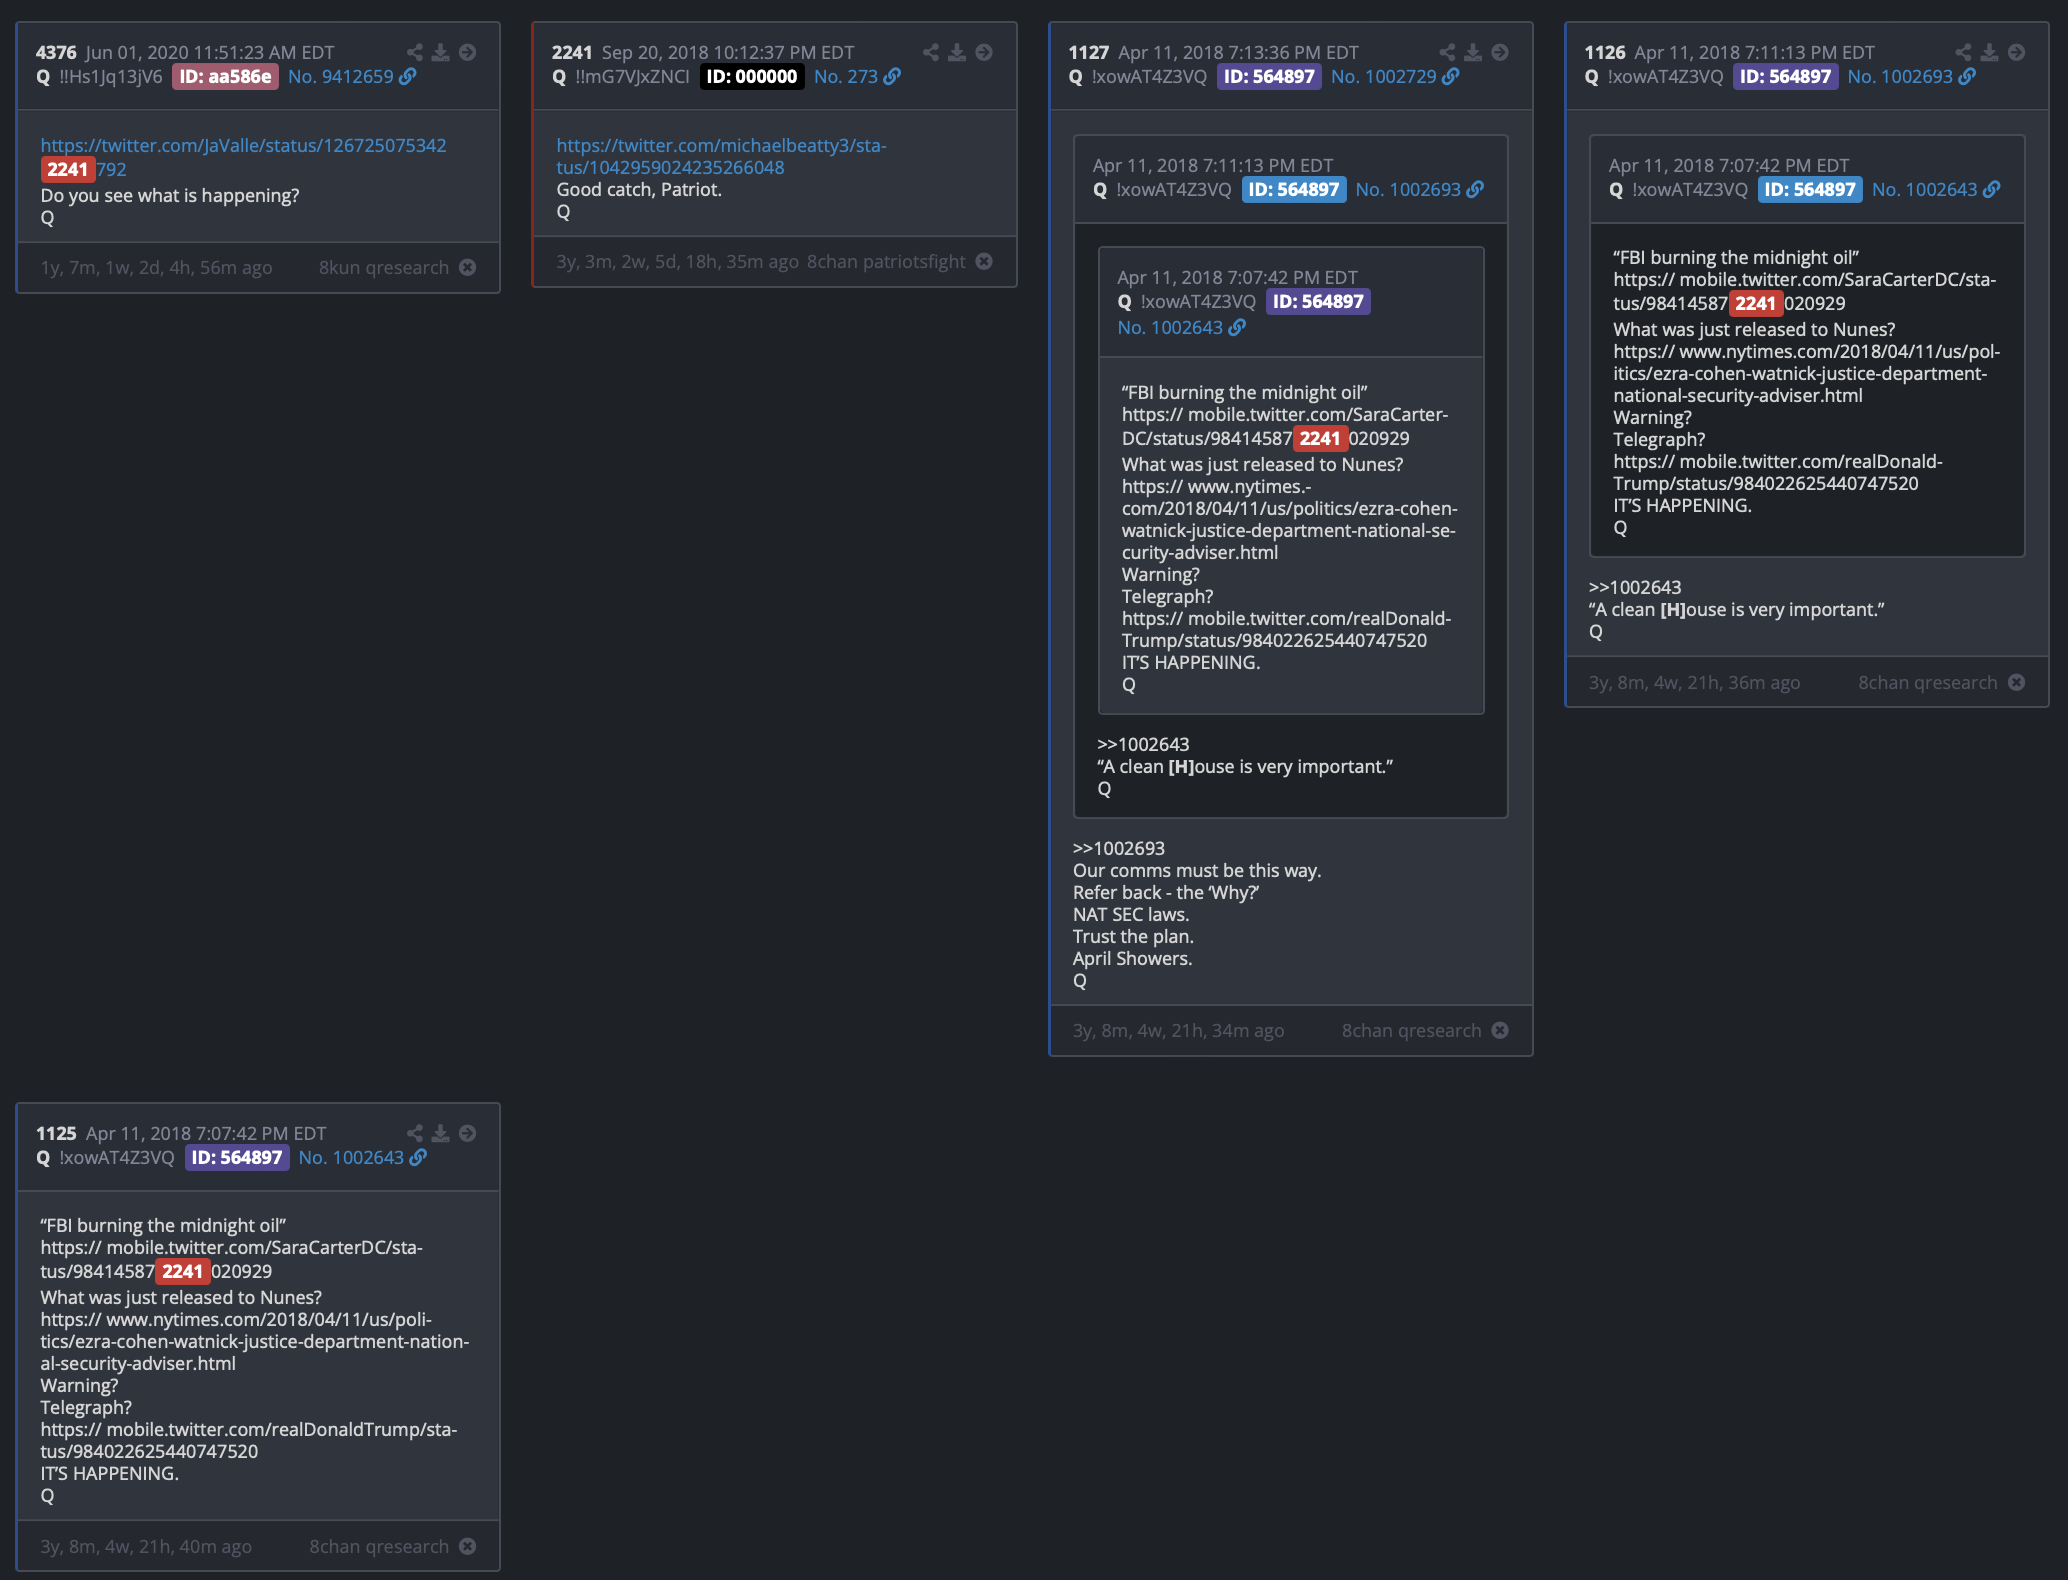This screenshot has height=1580, width=2068.
Task: Open post link No. 1002729
Action: click(1395, 76)
